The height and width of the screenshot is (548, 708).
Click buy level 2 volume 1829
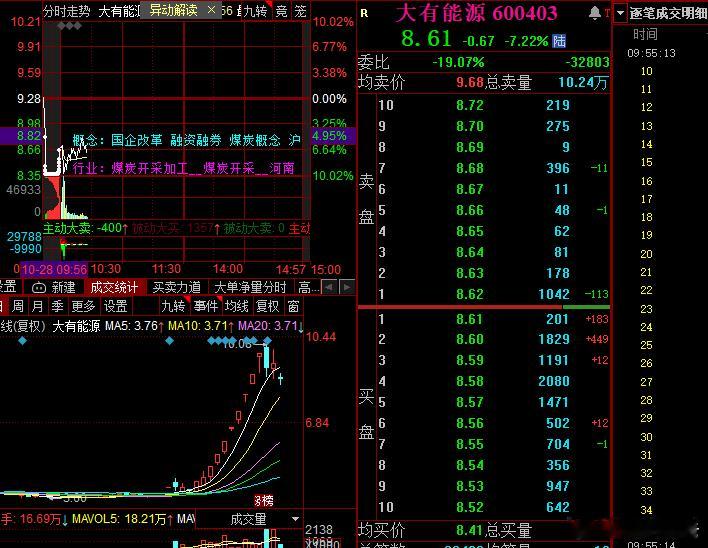point(554,339)
